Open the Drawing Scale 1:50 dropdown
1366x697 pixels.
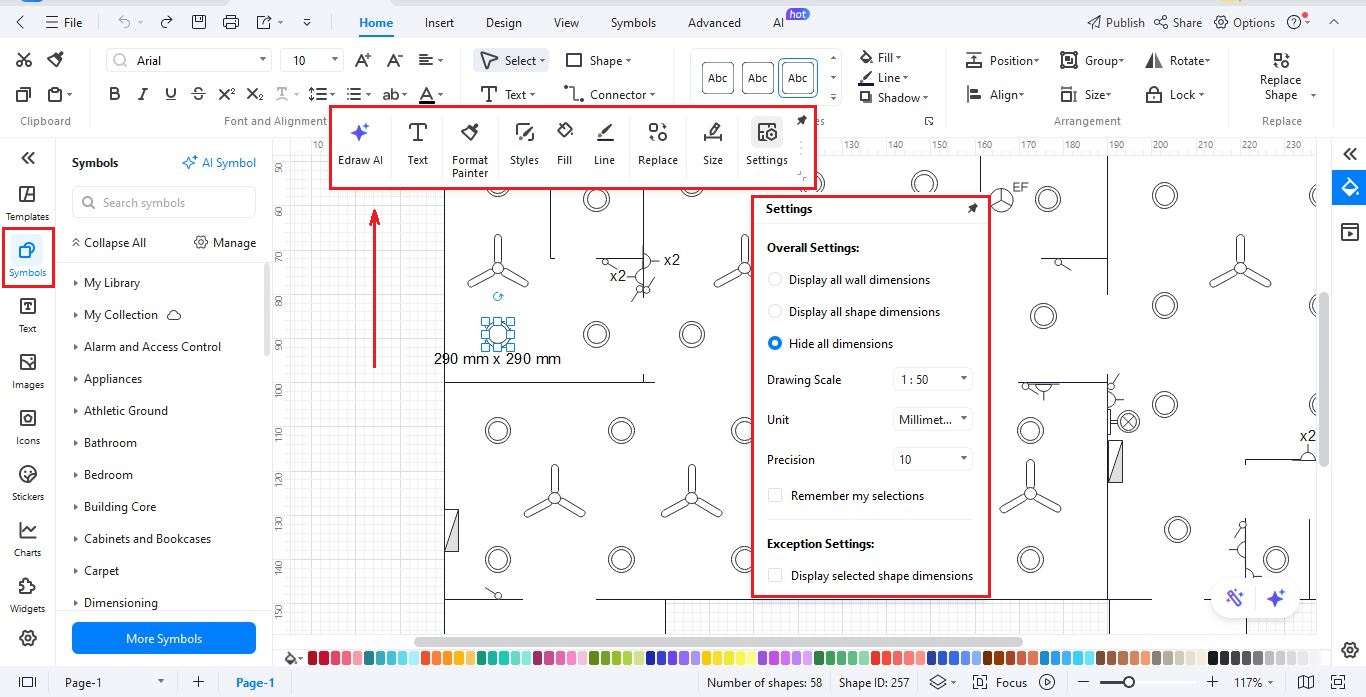click(932, 380)
